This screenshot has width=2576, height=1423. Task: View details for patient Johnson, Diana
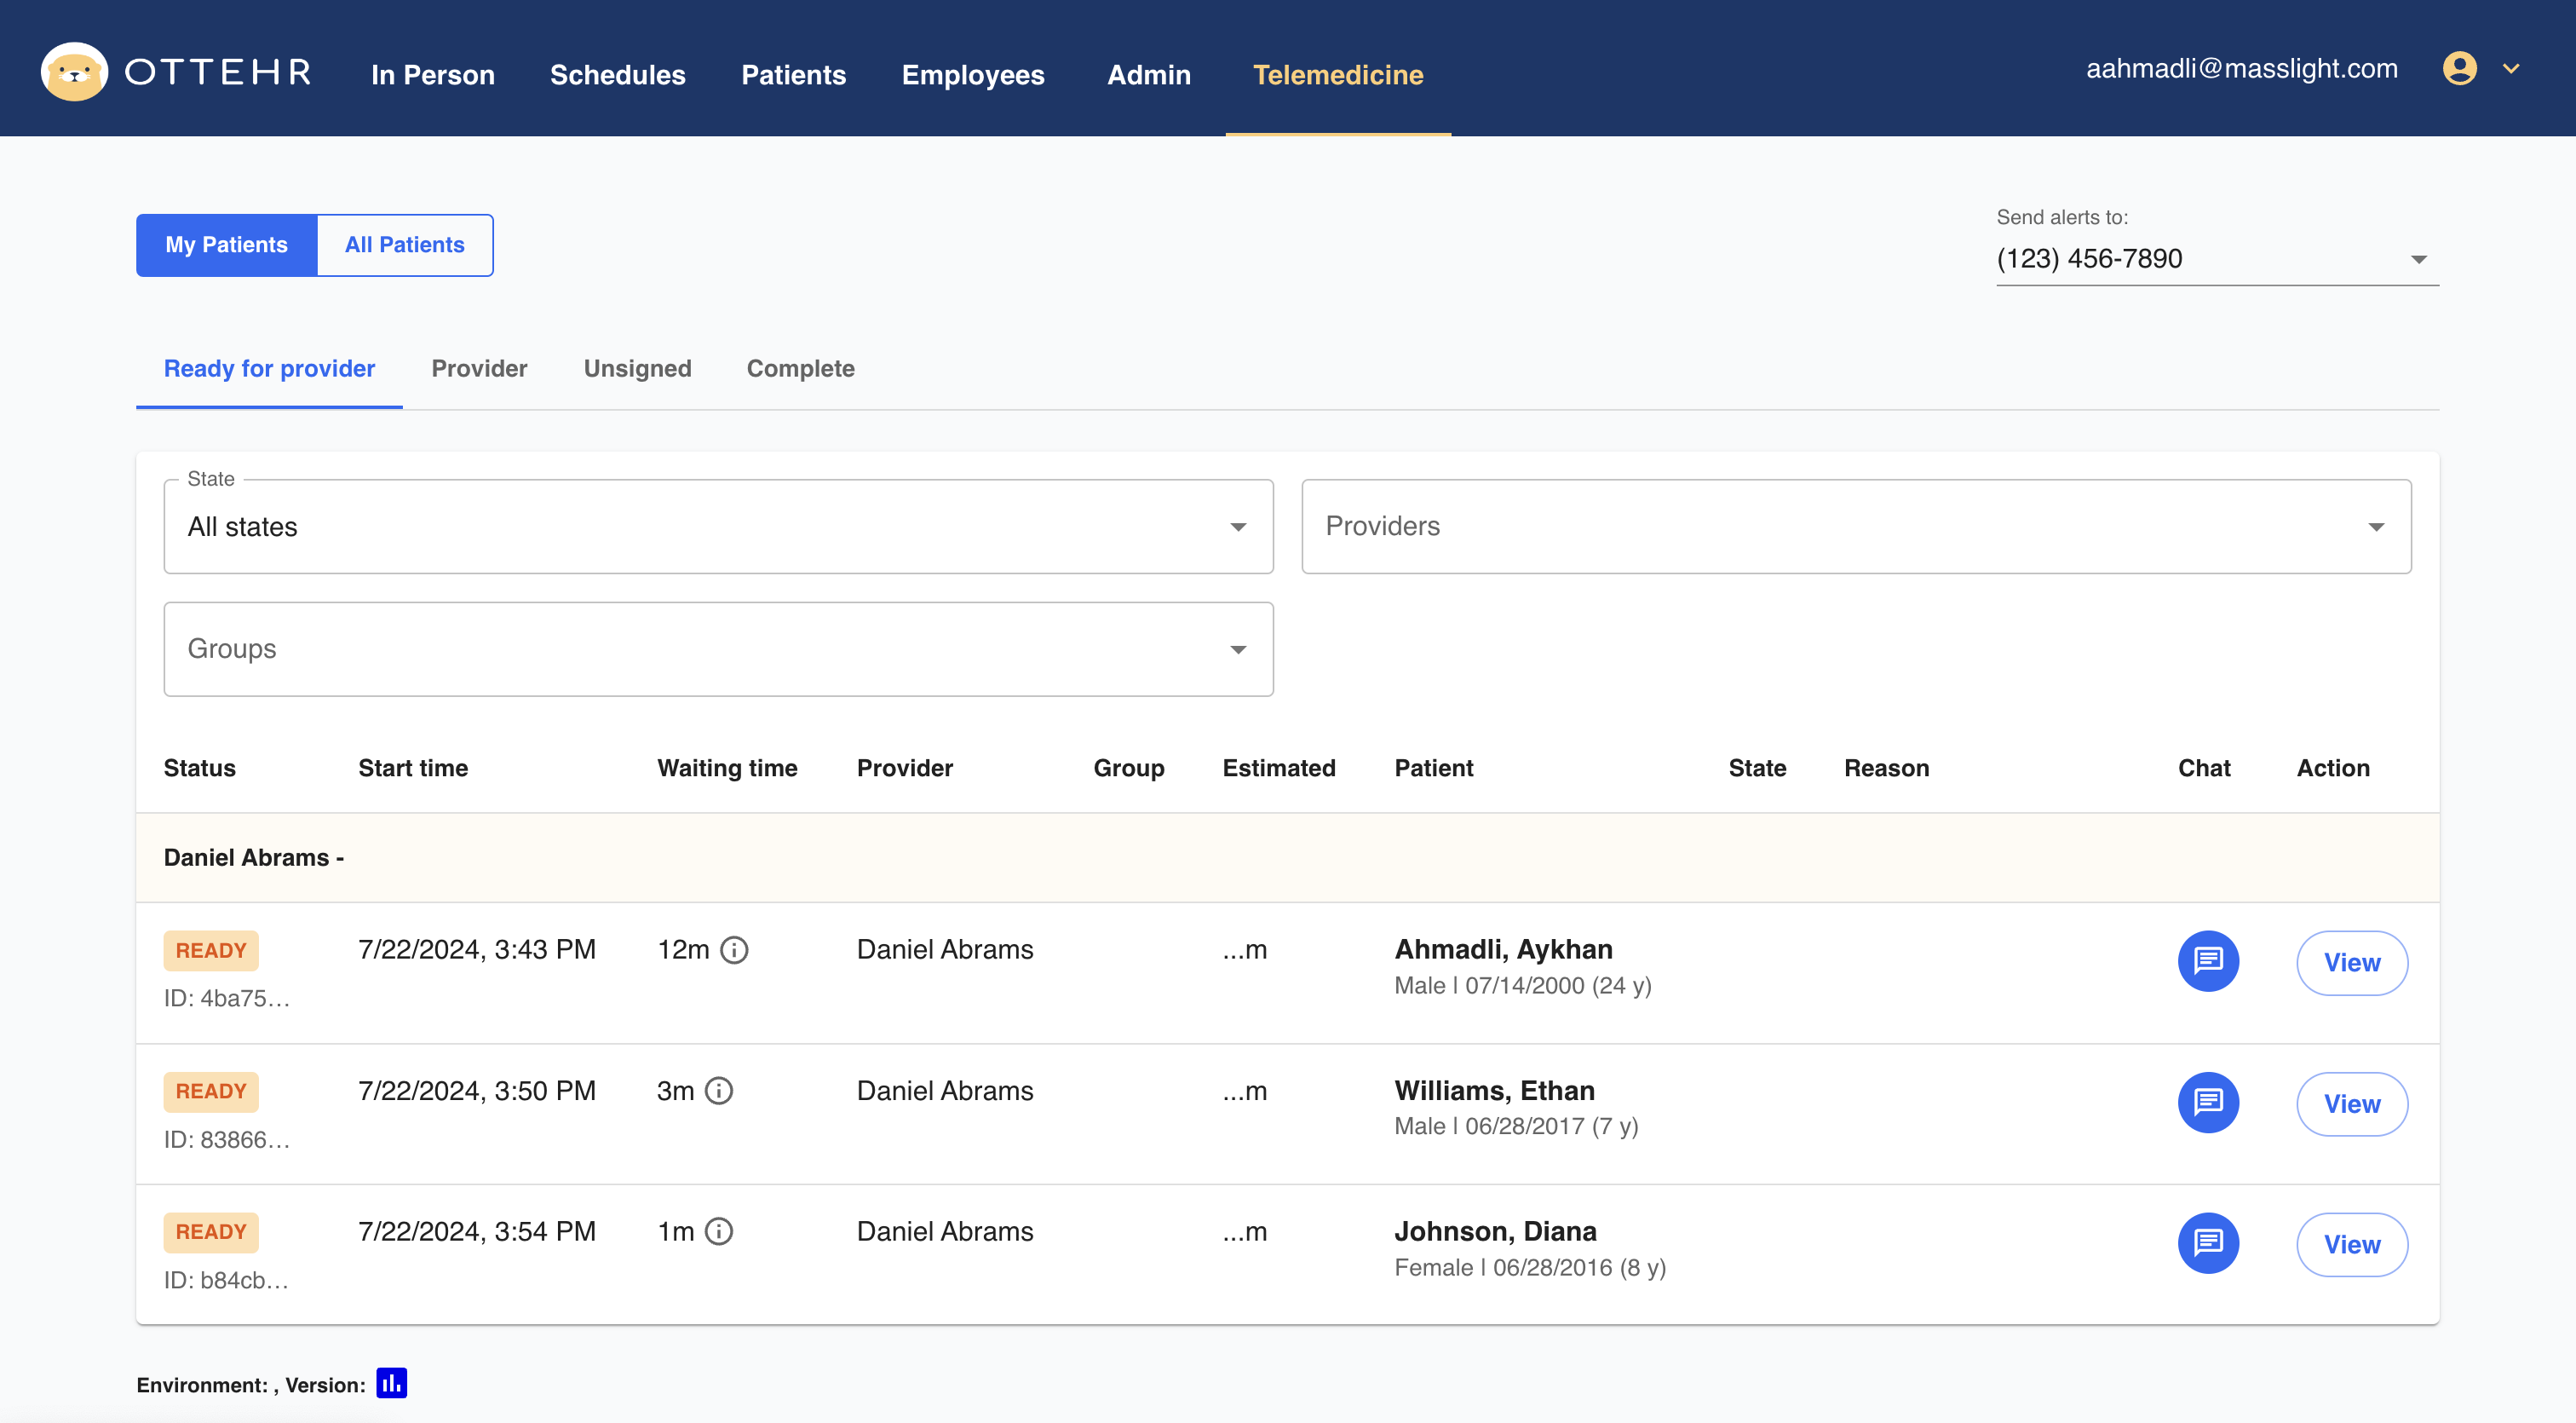pos(2352,1244)
